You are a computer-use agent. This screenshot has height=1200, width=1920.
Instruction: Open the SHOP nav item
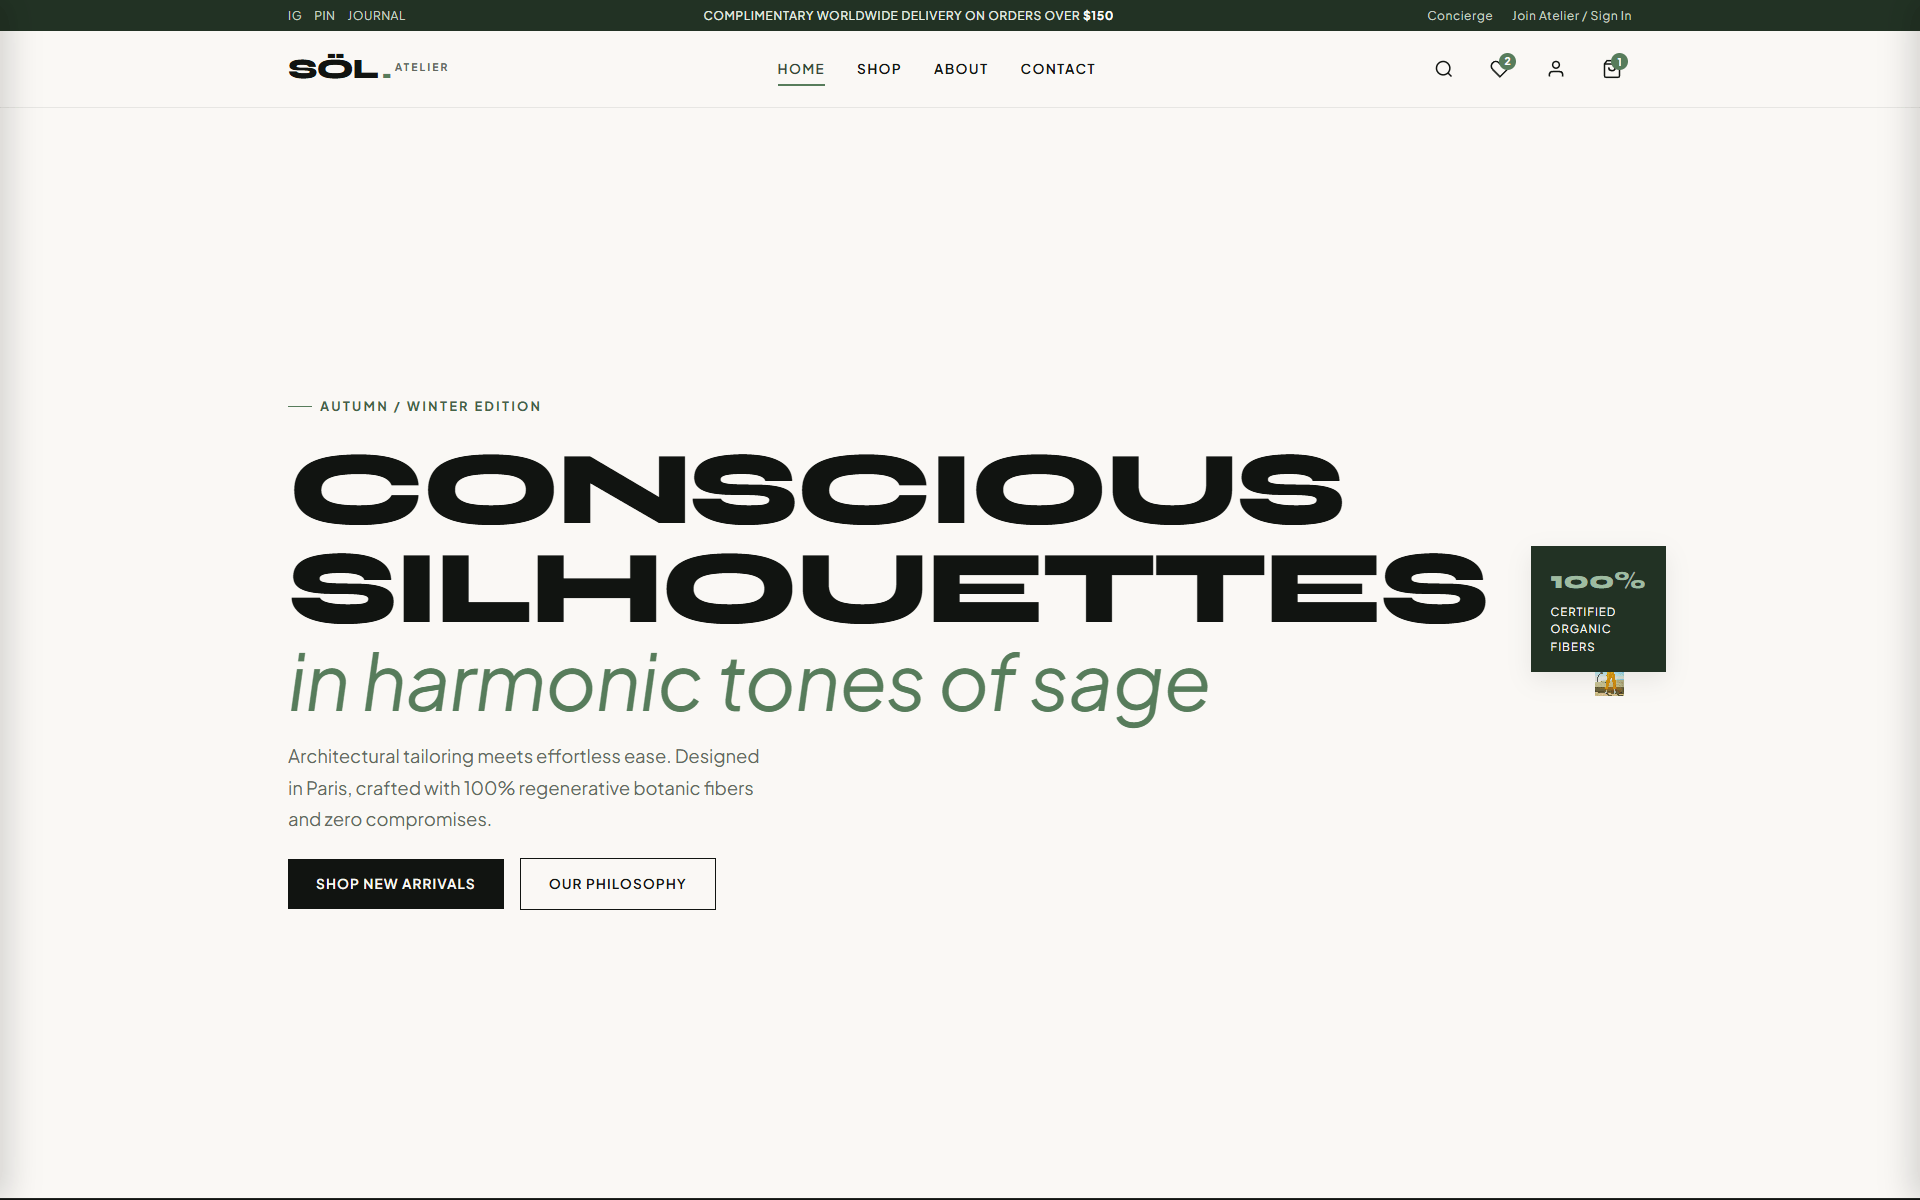(x=879, y=69)
